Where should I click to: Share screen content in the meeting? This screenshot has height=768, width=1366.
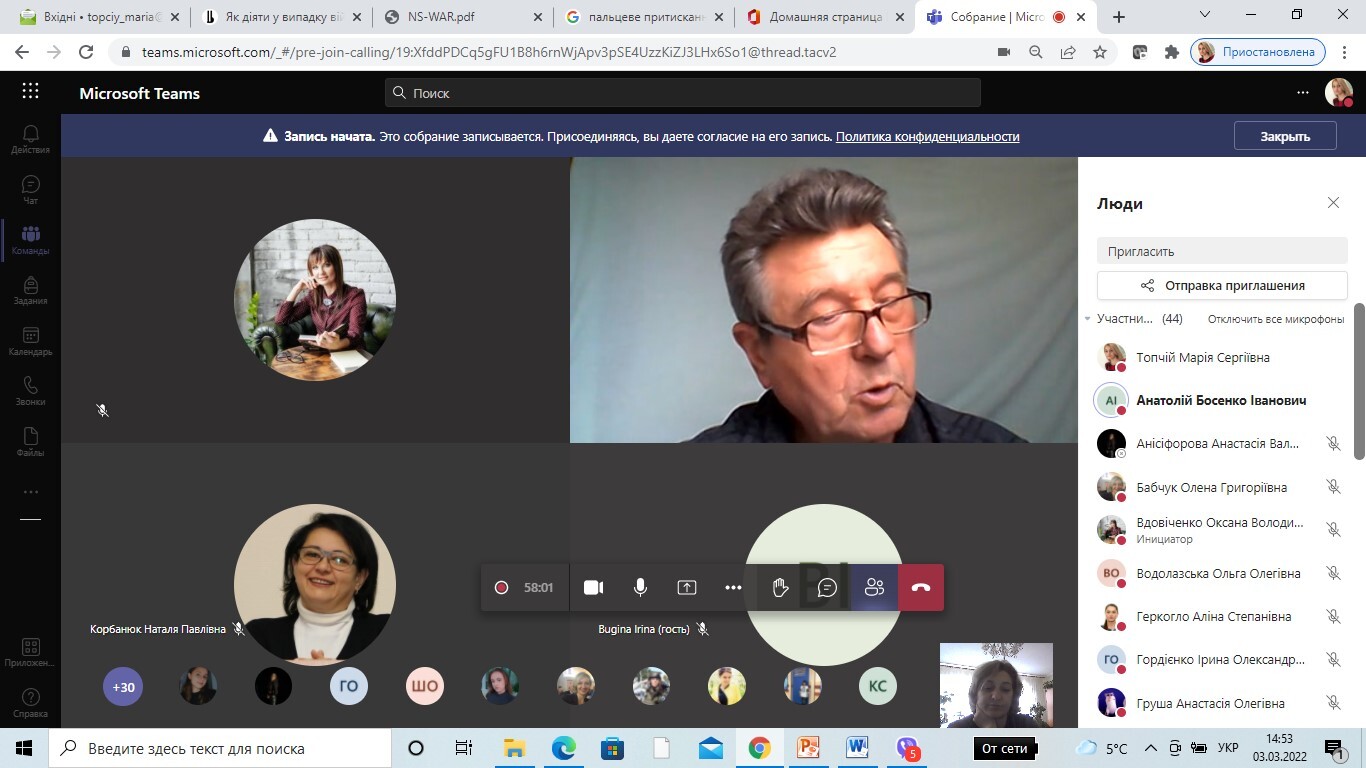pos(686,588)
